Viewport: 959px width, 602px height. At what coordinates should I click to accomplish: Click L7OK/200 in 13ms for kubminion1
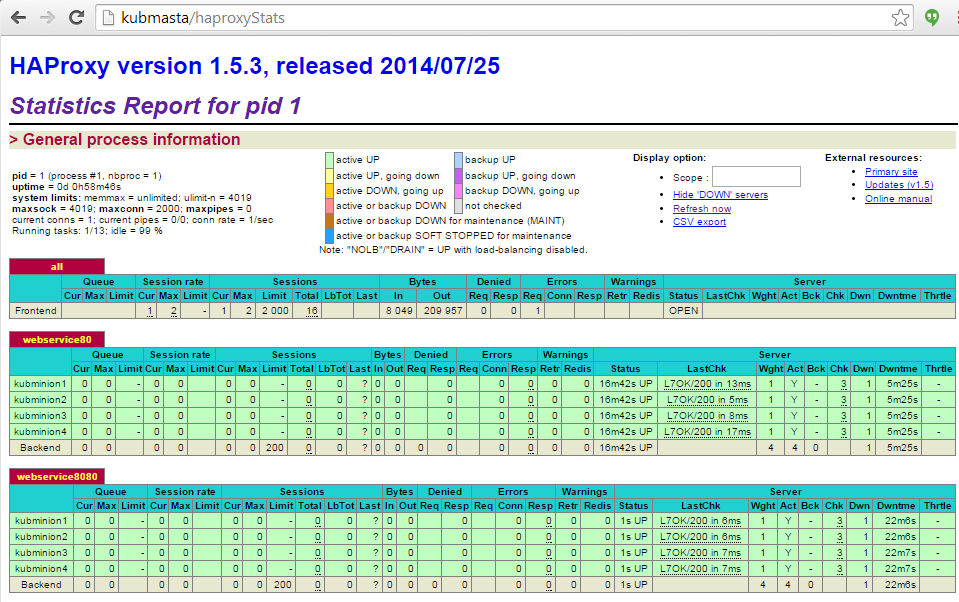pos(707,384)
